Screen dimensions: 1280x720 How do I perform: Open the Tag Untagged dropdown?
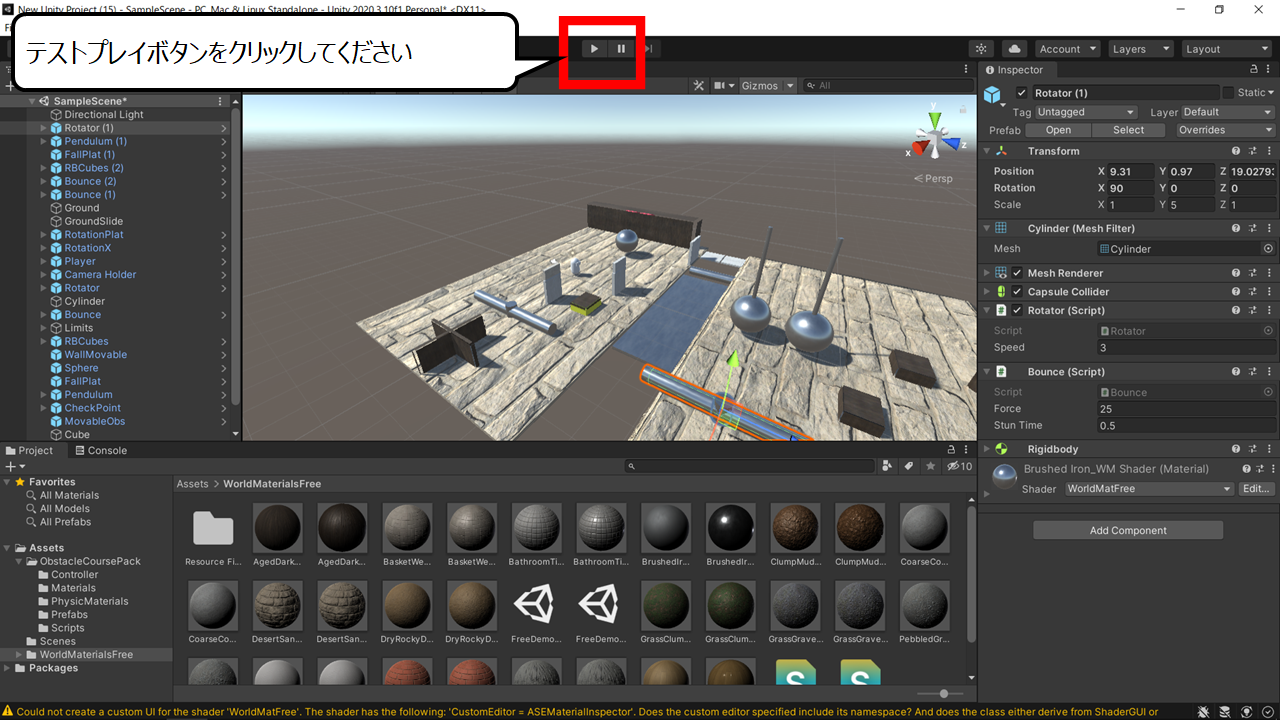click(x=1086, y=112)
